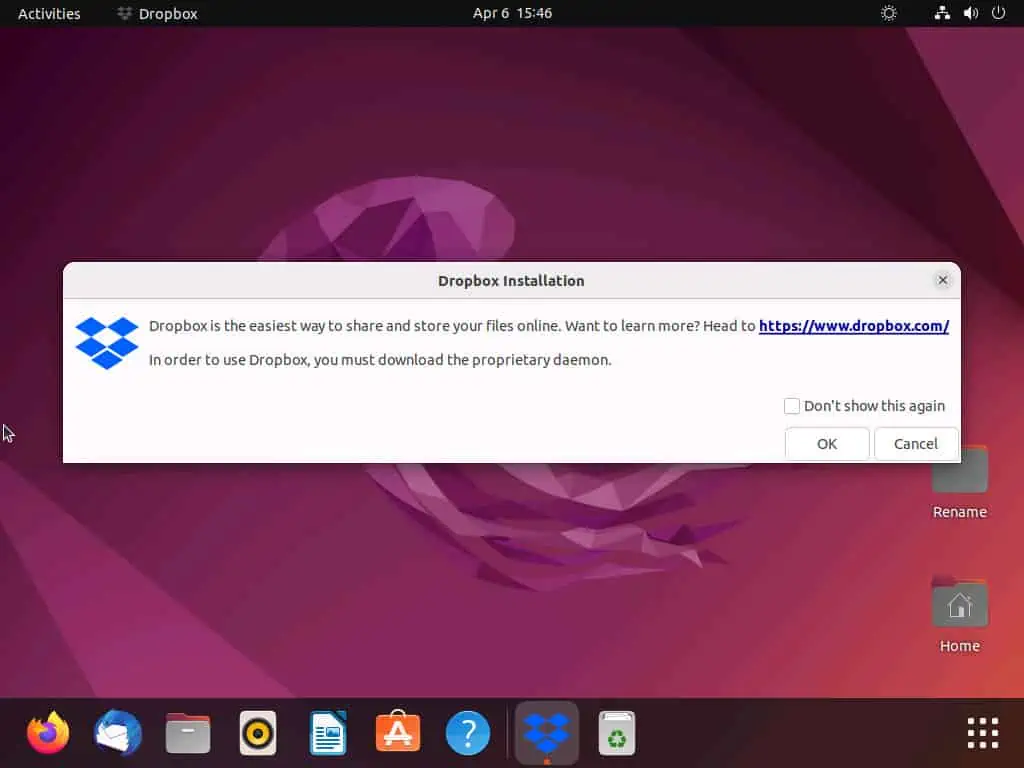
Task: Launch Thunderbird mail from the dock
Action: tap(118, 734)
